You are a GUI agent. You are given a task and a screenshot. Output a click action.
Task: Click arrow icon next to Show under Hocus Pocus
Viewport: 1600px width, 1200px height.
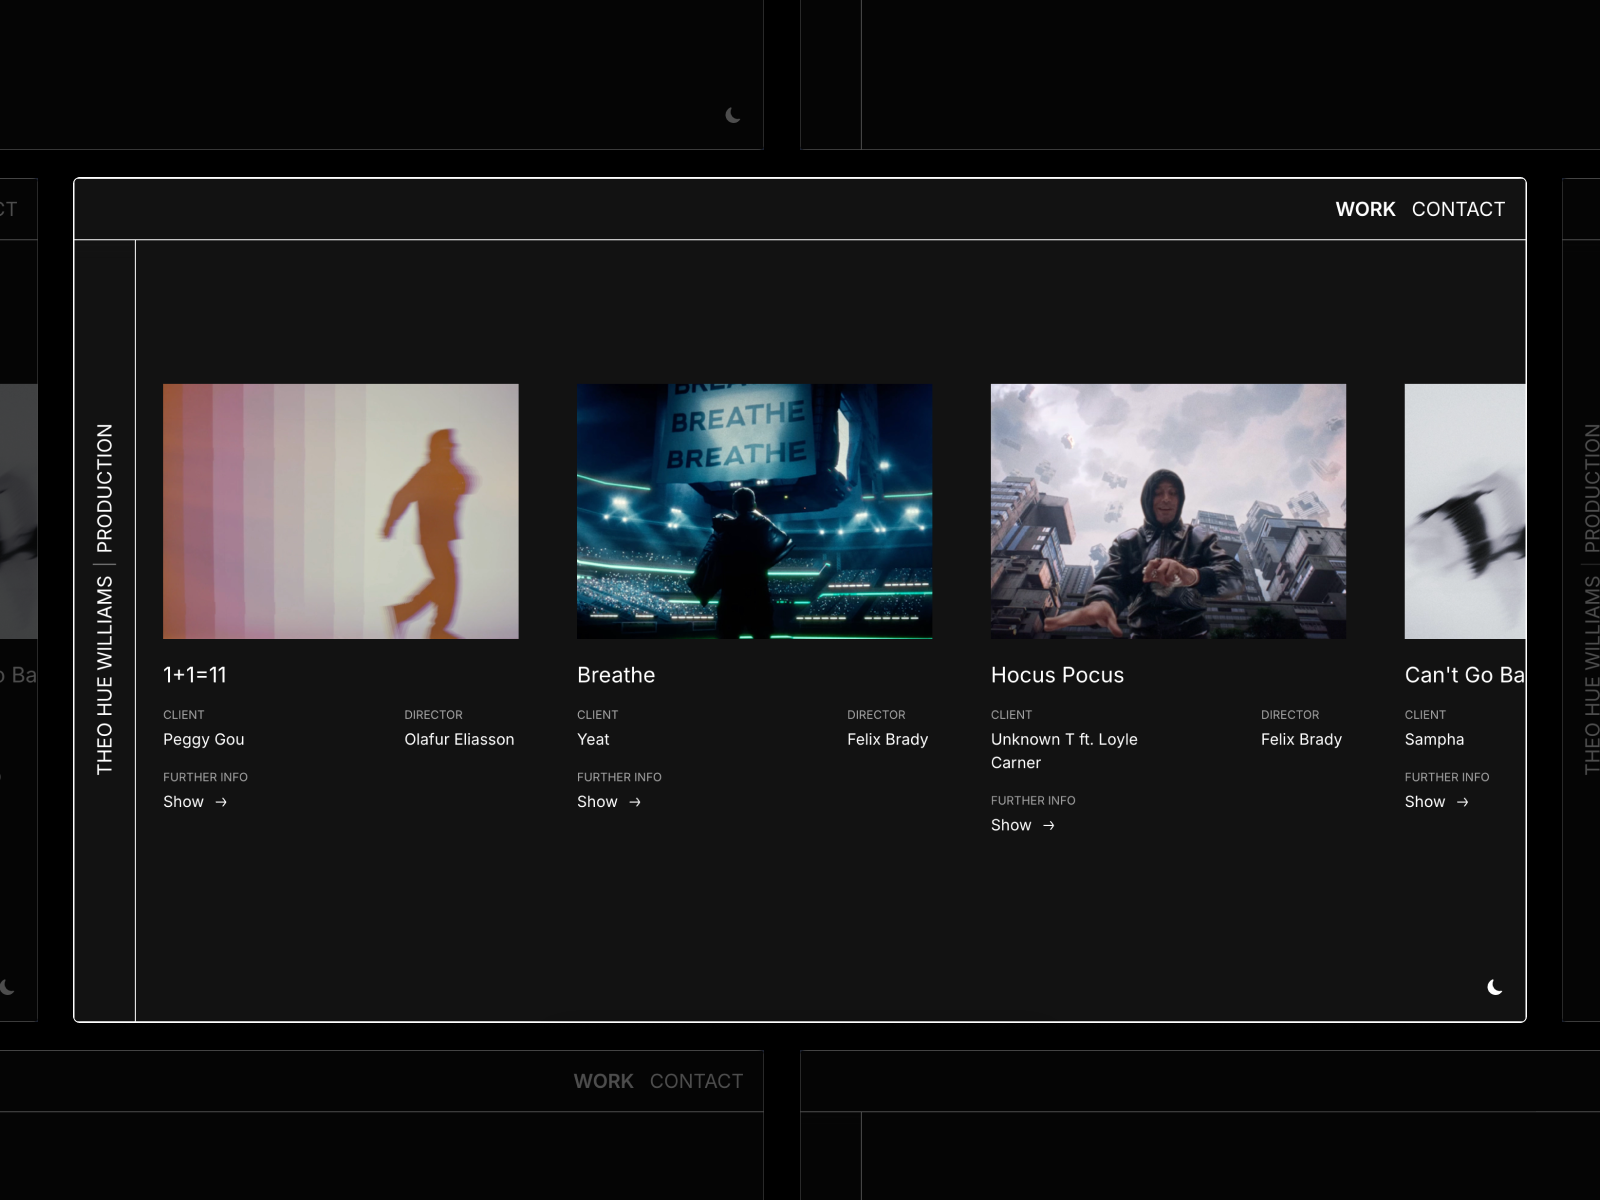coord(1049,825)
